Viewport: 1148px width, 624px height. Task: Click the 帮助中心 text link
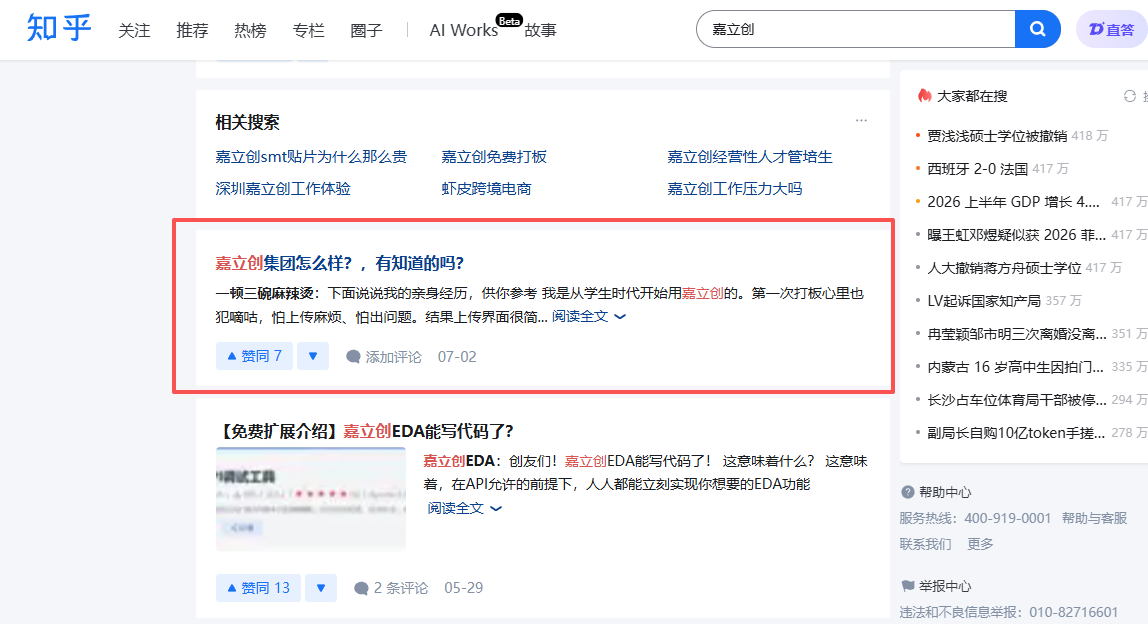click(x=944, y=492)
